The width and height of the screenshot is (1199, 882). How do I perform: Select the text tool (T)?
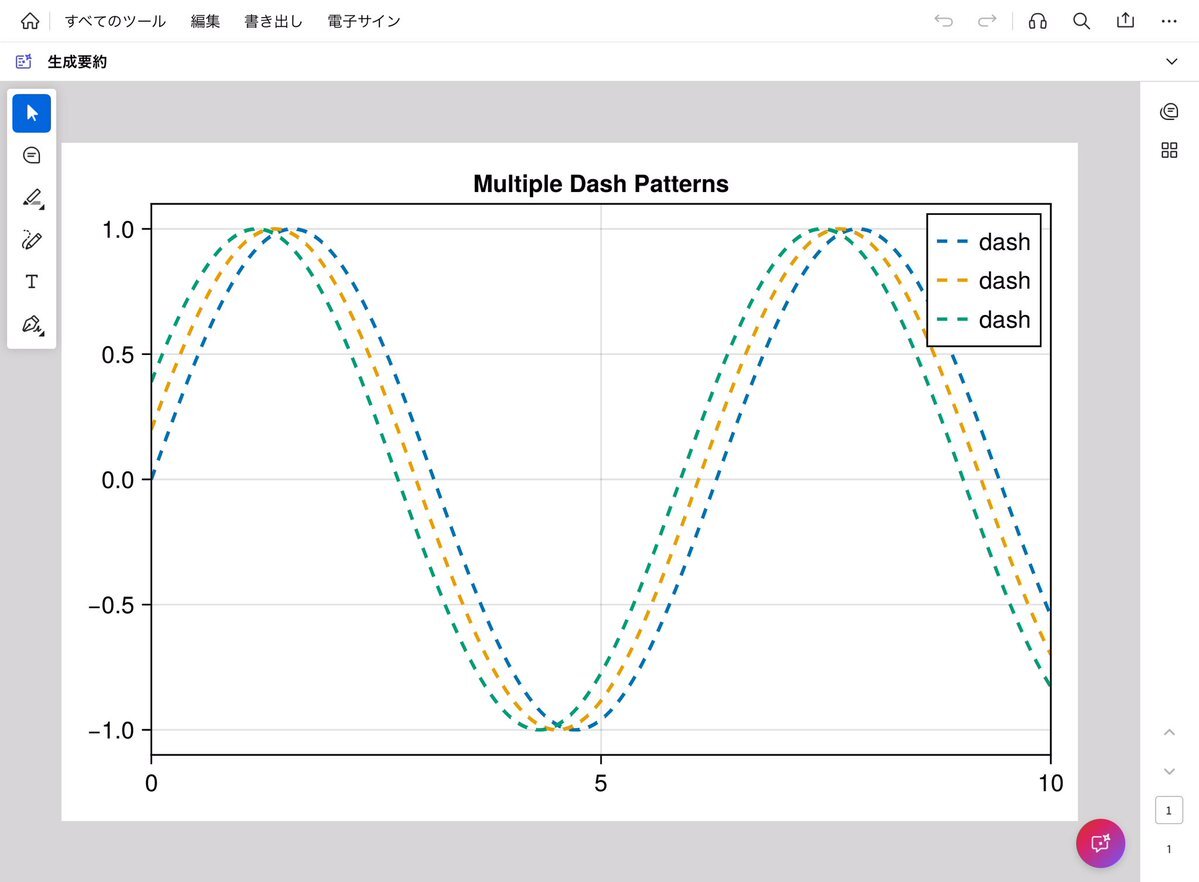point(32,282)
